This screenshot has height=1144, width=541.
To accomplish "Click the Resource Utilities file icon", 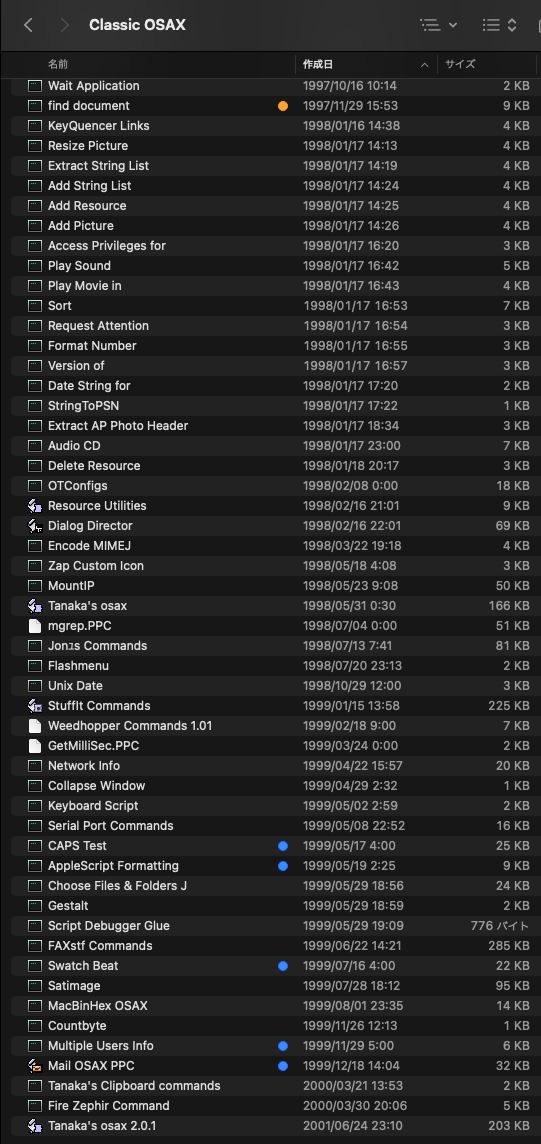I will pyautogui.click(x=34, y=506).
